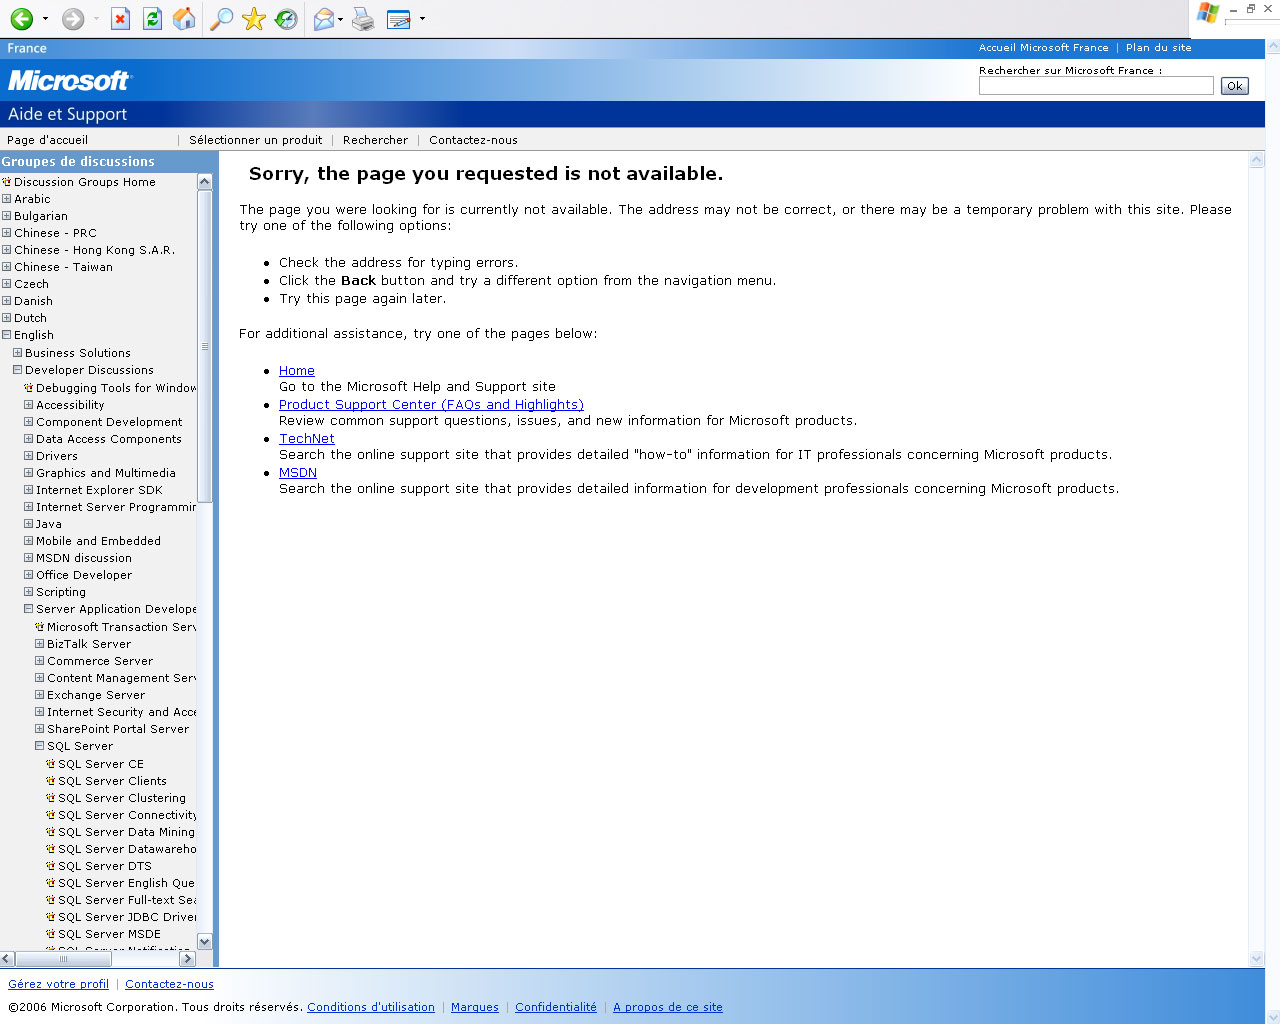The image size is (1280, 1024).
Task: Open SQL Server Data Mining group icon
Action: [x=51, y=832]
